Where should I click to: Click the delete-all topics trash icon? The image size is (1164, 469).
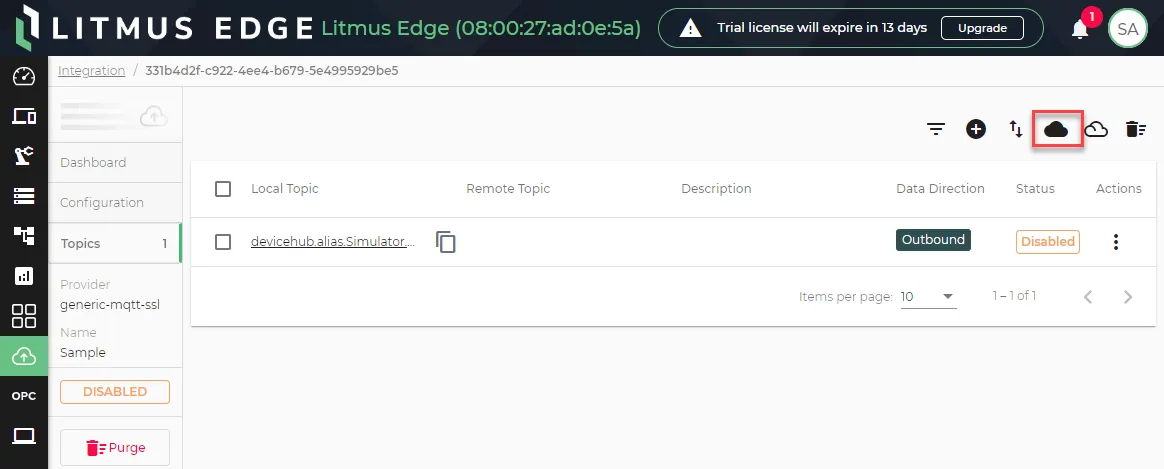click(x=1136, y=129)
